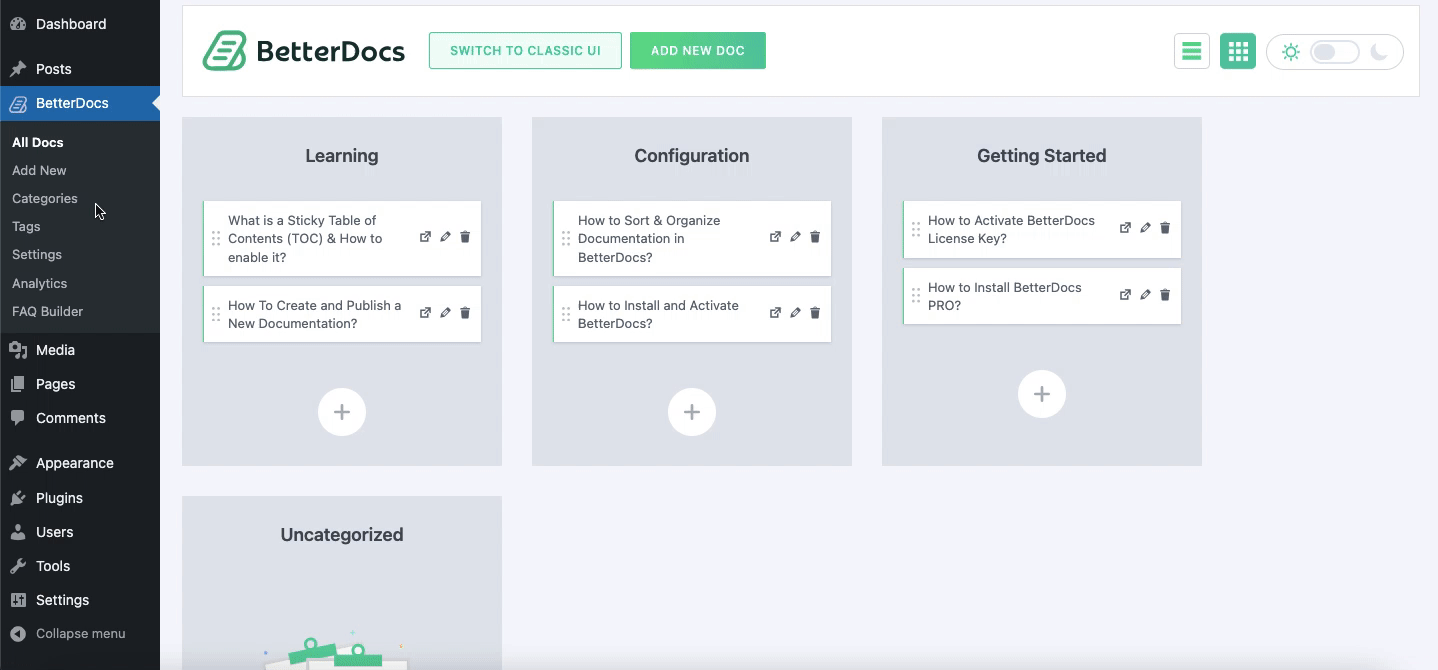
Task: Delete the Sticky Table of Contents doc
Action: click(x=465, y=238)
